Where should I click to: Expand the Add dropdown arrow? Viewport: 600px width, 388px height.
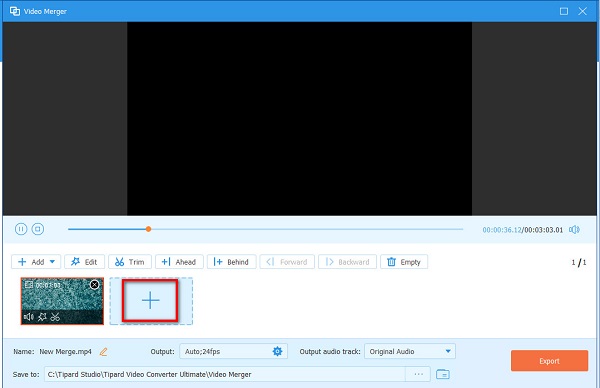click(x=52, y=262)
